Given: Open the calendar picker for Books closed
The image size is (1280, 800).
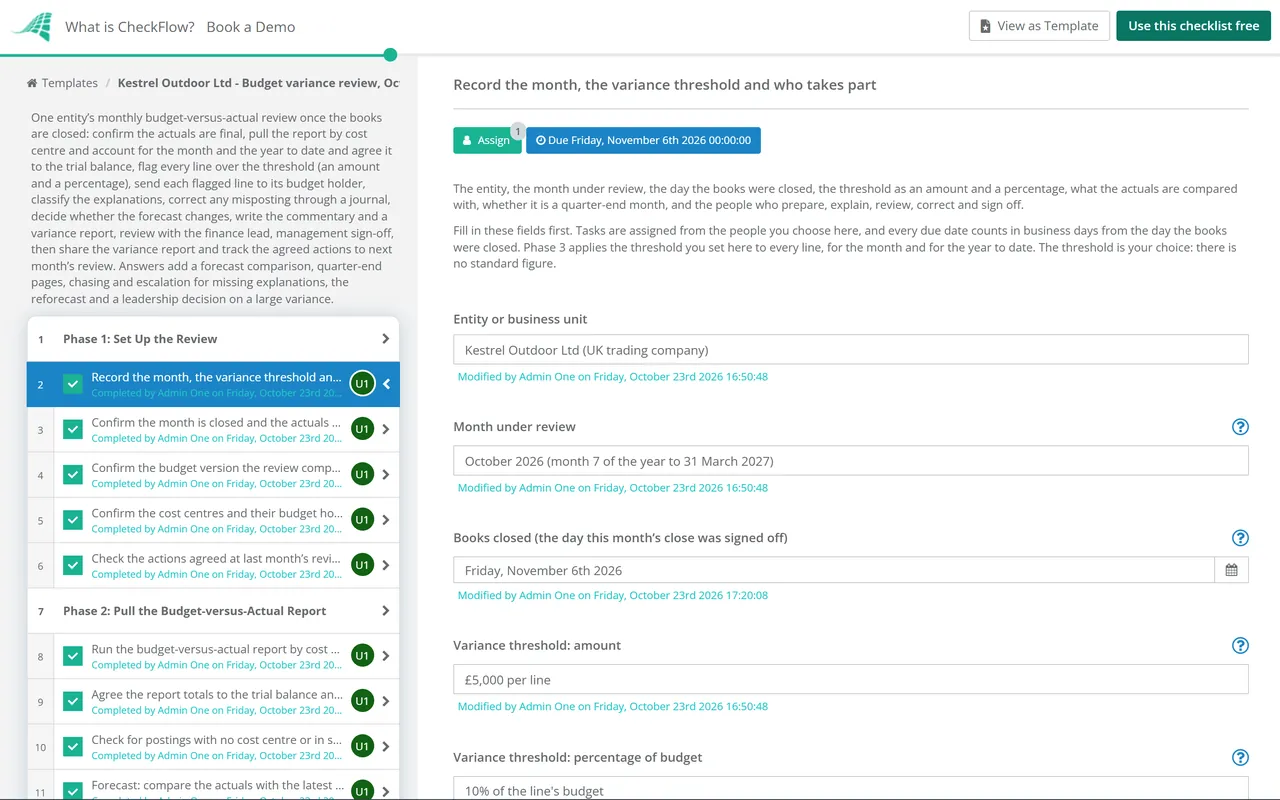Looking at the screenshot, I should pyautogui.click(x=1232, y=570).
